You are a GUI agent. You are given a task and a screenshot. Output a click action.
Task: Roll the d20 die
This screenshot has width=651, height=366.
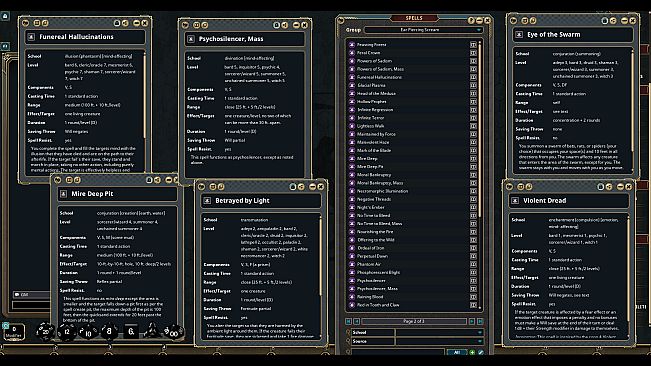point(45,331)
